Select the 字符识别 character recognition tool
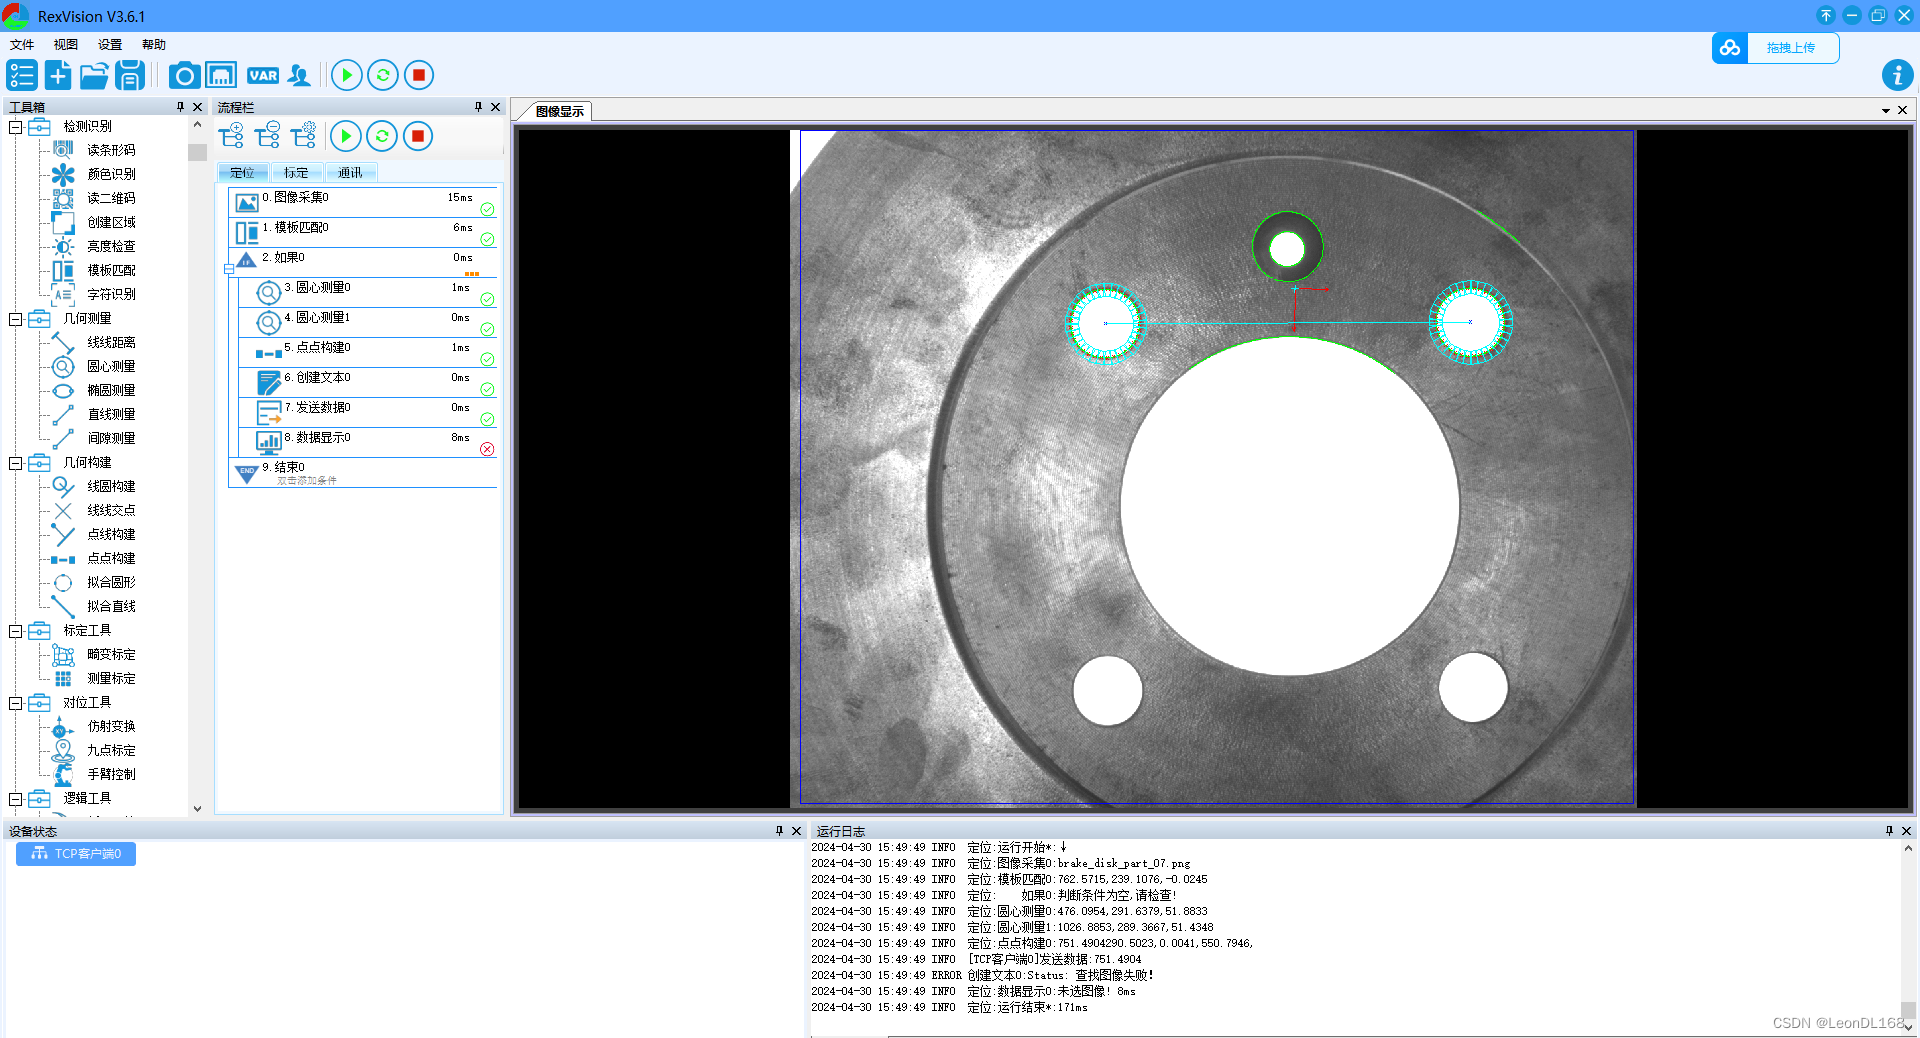The width and height of the screenshot is (1920, 1038). click(x=109, y=294)
